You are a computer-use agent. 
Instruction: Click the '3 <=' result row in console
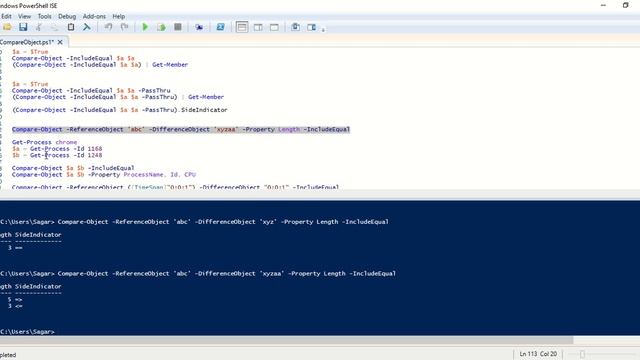pos(15,306)
